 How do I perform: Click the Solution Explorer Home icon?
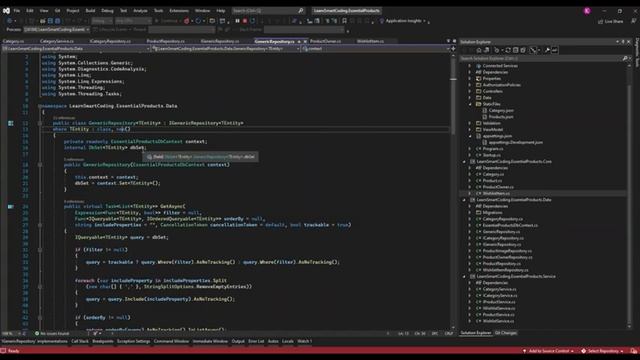pyautogui.click(x=479, y=50)
